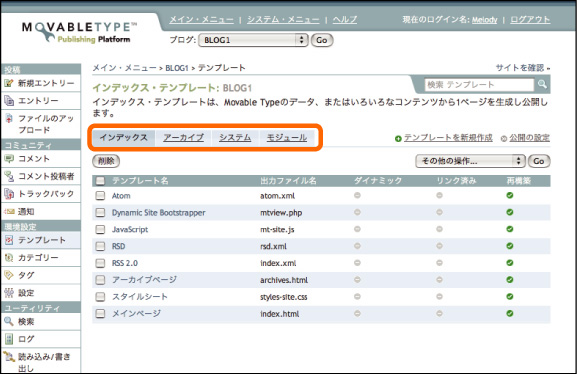Switch to the システム tab
Screen dimensions: 577x374
pos(235,137)
